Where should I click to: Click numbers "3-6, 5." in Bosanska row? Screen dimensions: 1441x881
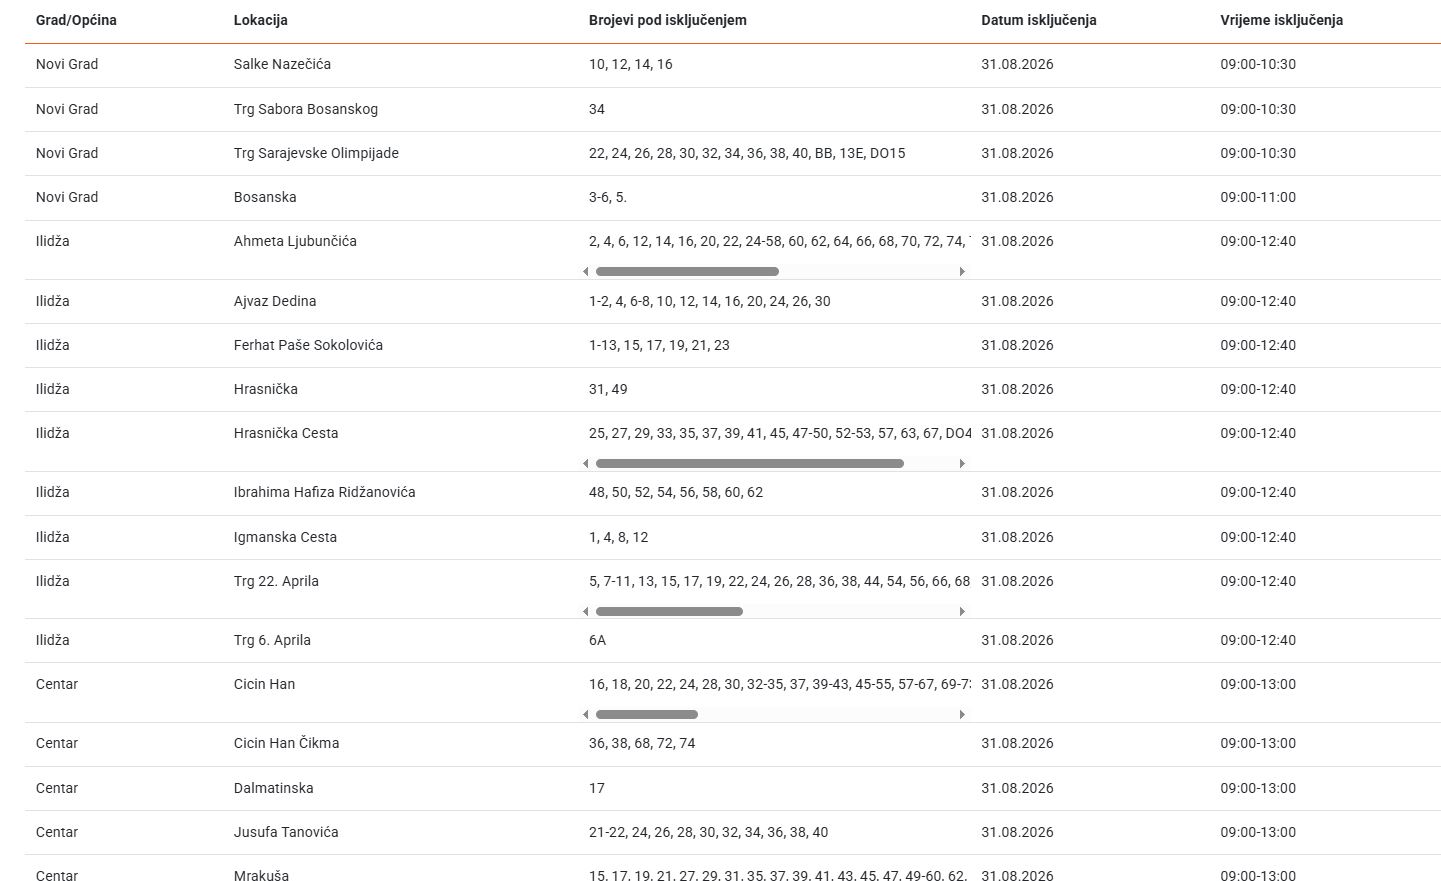608,197
